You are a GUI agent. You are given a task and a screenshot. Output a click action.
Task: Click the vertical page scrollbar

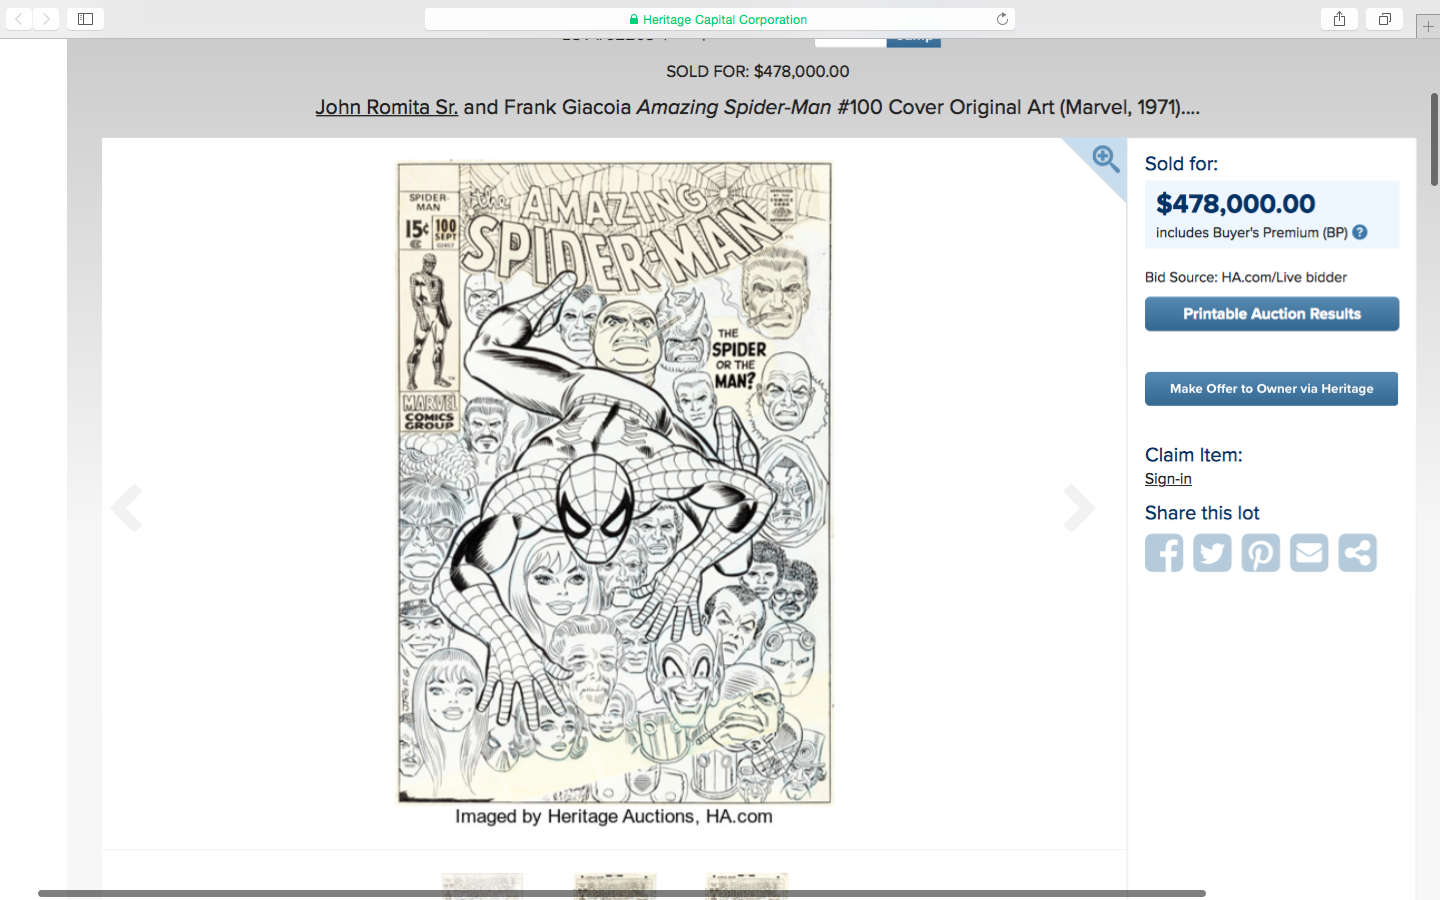1434,139
